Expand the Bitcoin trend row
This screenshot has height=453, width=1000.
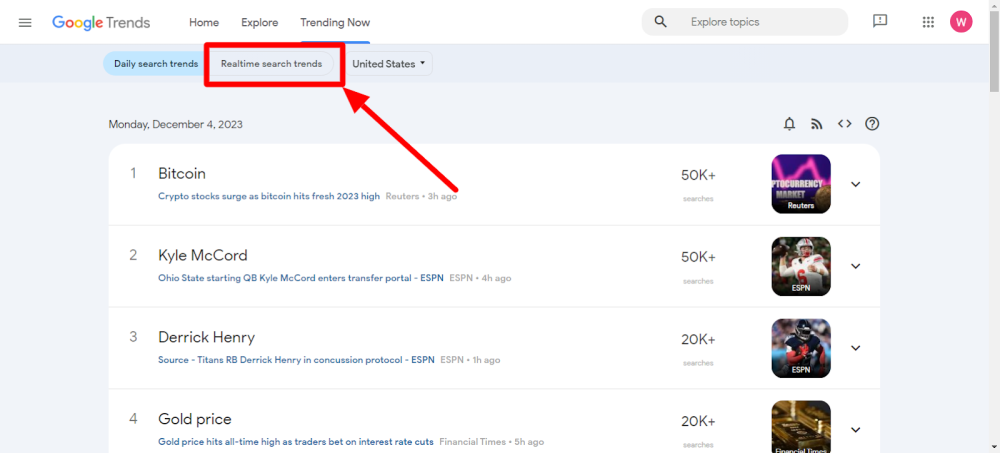tap(856, 184)
